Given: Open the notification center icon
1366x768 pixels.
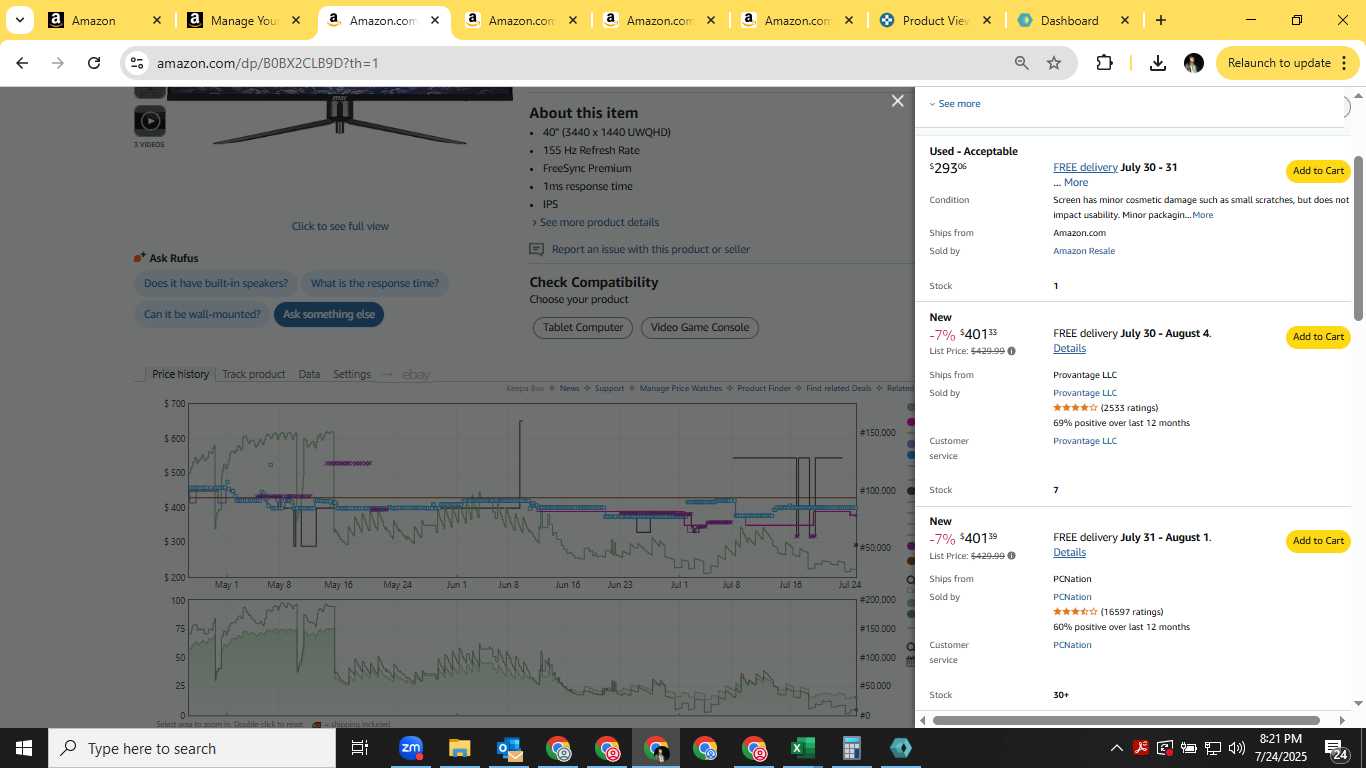Looking at the screenshot, I should pyautogui.click(x=1335, y=748).
